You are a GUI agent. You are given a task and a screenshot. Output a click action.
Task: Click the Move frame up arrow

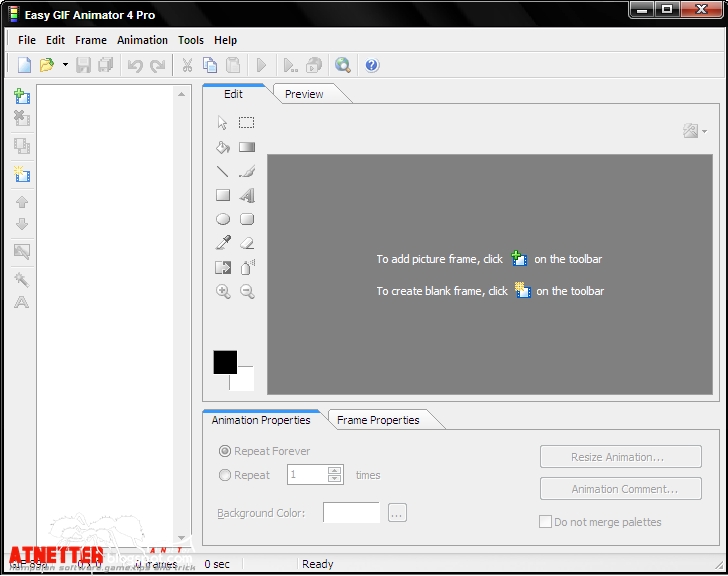[22, 202]
